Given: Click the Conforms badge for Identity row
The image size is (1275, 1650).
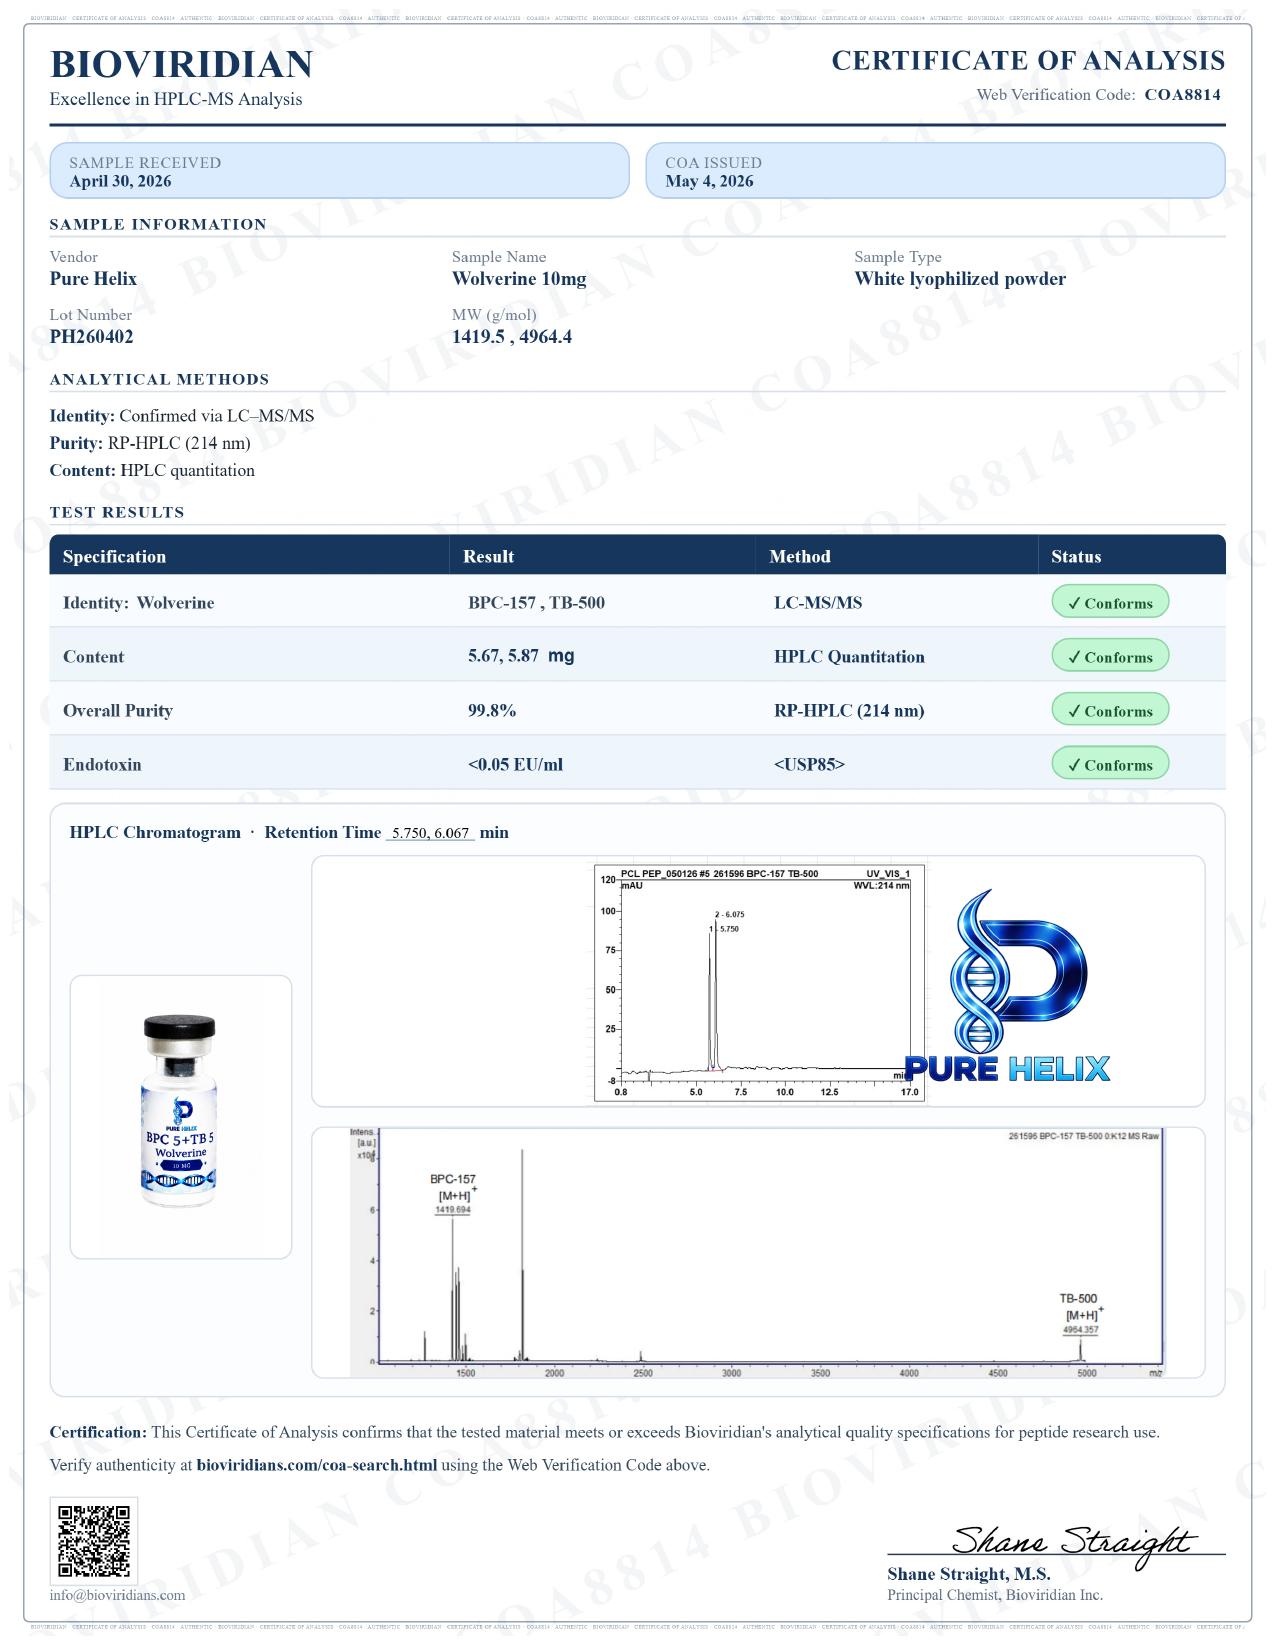Looking at the screenshot, I should coord(1110,603).
